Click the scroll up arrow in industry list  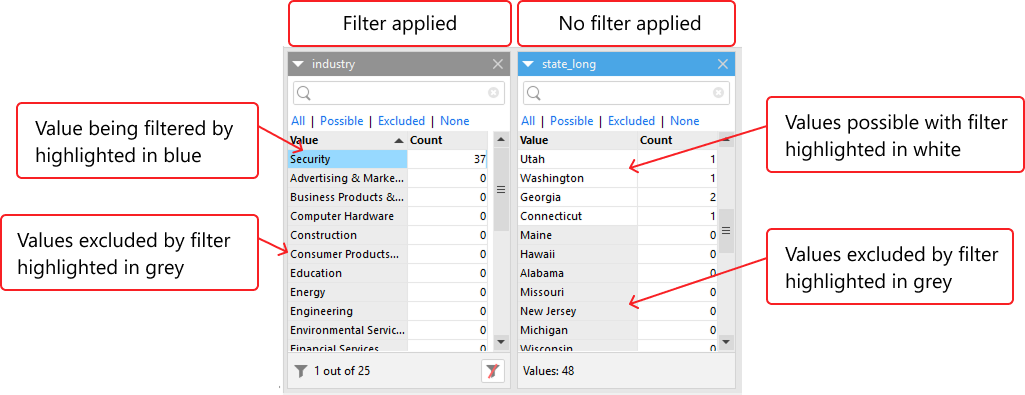pyautogui.click(x=501, y=139)
